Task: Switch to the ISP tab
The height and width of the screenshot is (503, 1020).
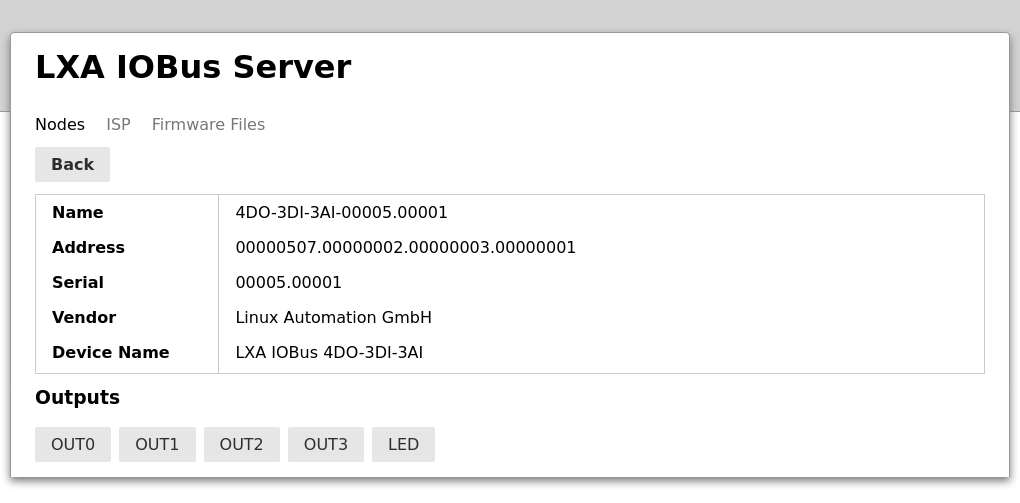Action: pyautogui.click(x=118, y=124)
